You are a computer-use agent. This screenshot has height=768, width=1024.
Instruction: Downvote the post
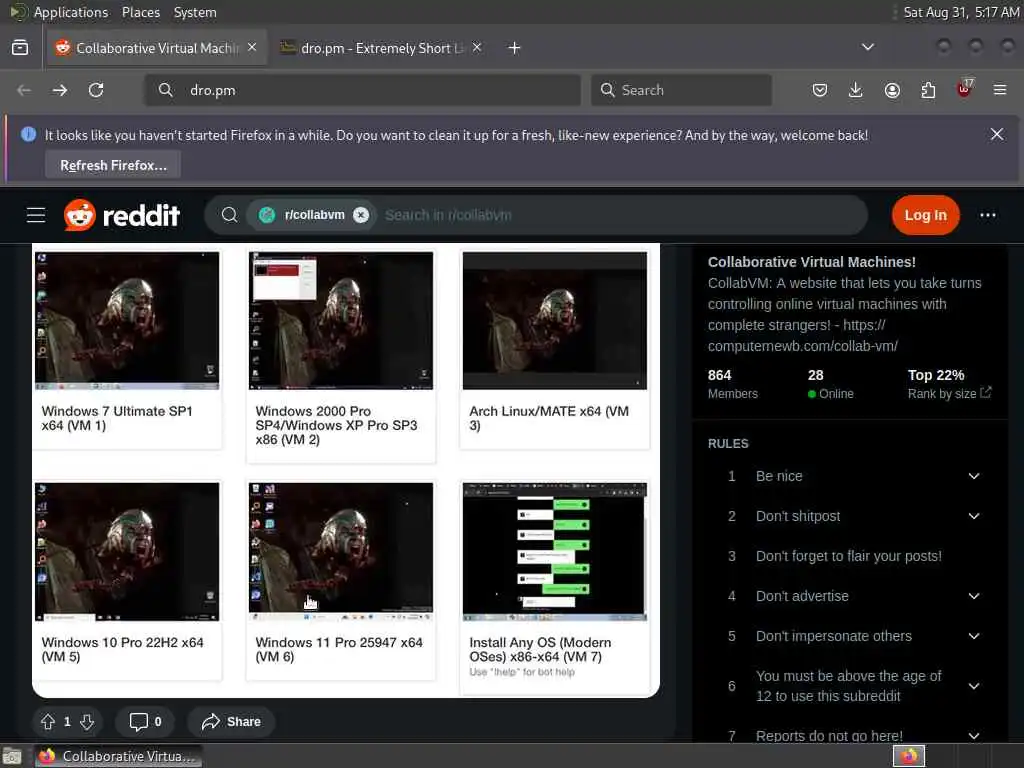tap(87, 722)
